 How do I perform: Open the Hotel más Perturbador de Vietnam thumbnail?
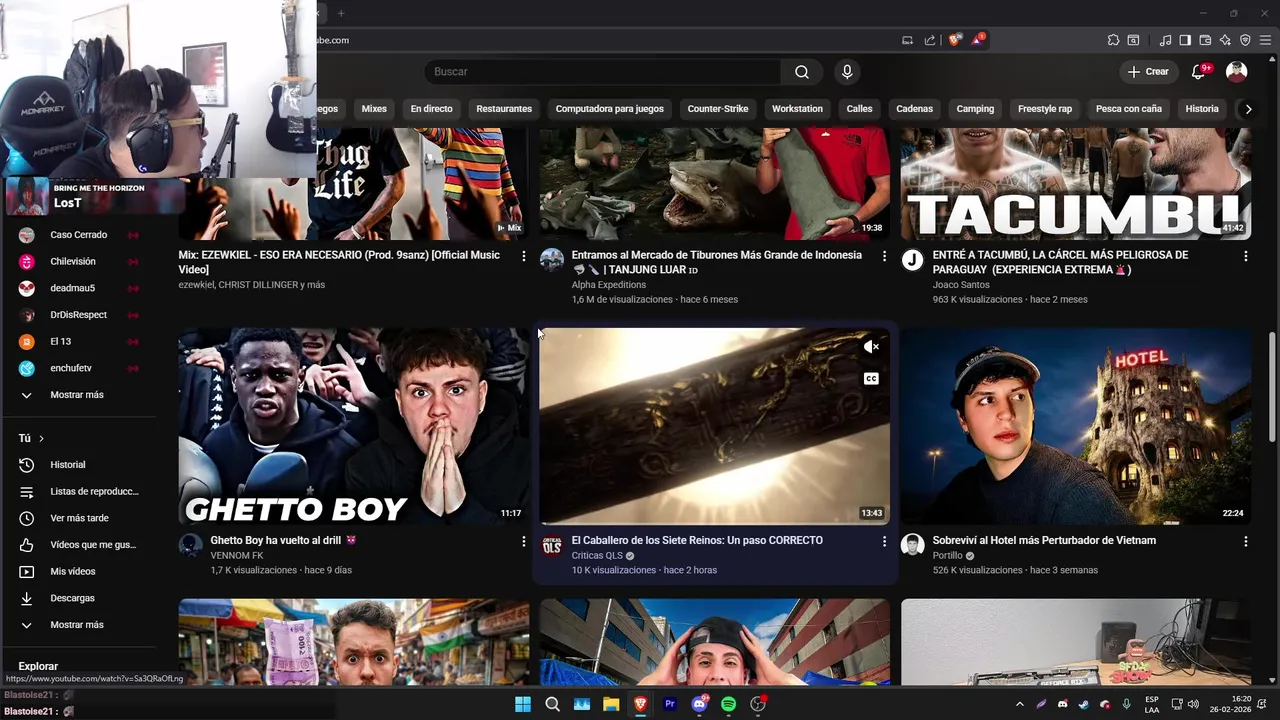click(1076, 427)
